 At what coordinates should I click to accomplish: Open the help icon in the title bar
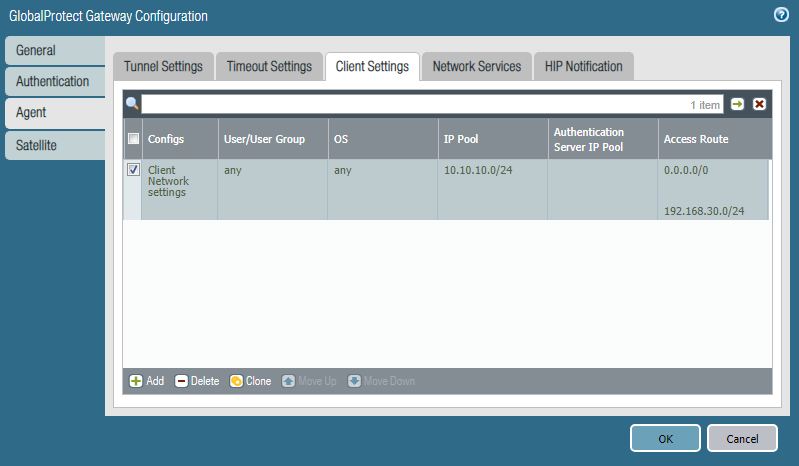click(x=781, y=15)
